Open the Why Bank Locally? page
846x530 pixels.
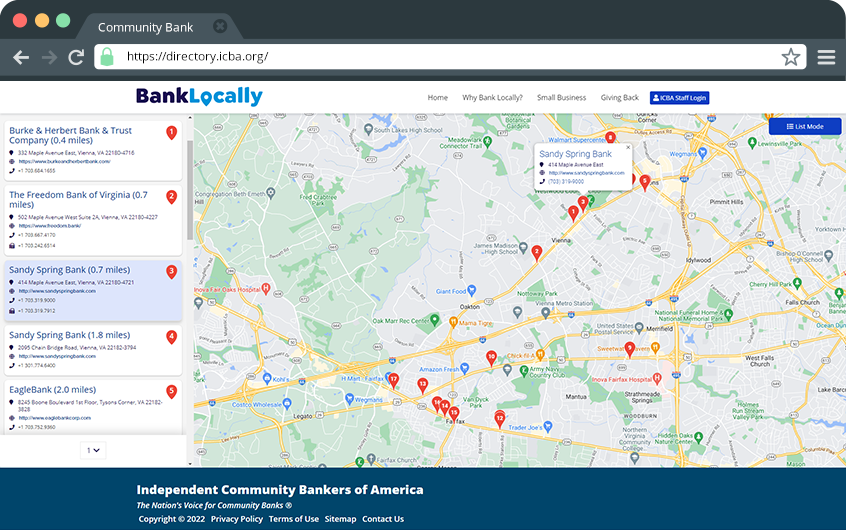coord(492,98)
